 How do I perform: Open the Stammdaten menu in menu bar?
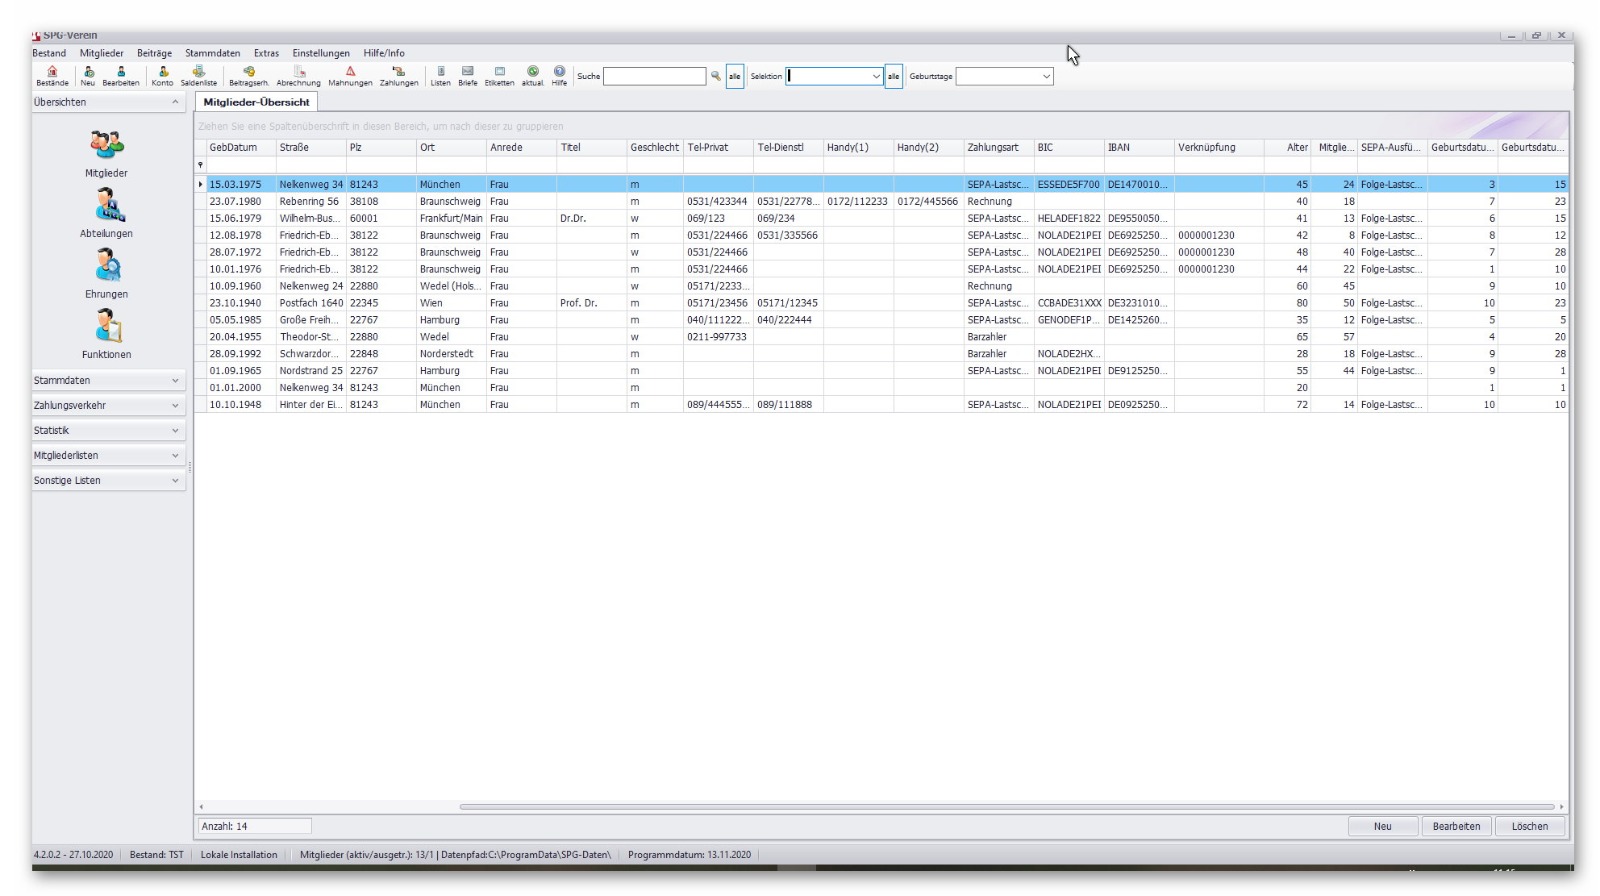click(212, 53)
